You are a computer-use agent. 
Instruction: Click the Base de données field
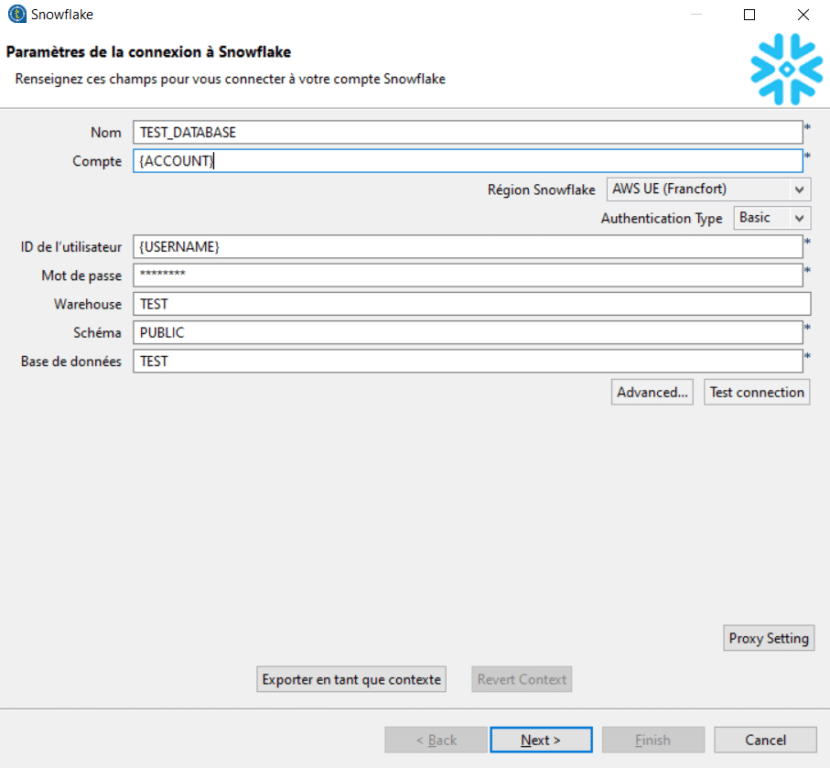coord(468,361)
